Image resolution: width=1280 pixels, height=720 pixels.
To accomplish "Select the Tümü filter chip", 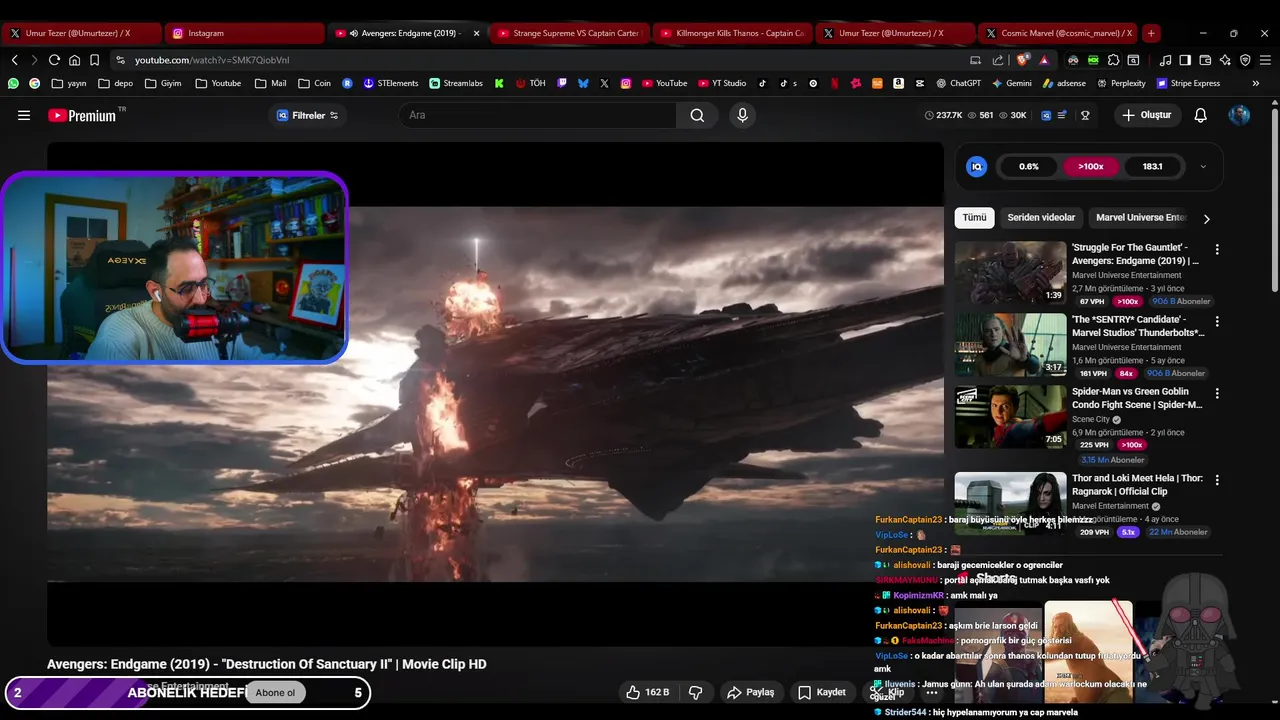I will click(x=974, y=218).
